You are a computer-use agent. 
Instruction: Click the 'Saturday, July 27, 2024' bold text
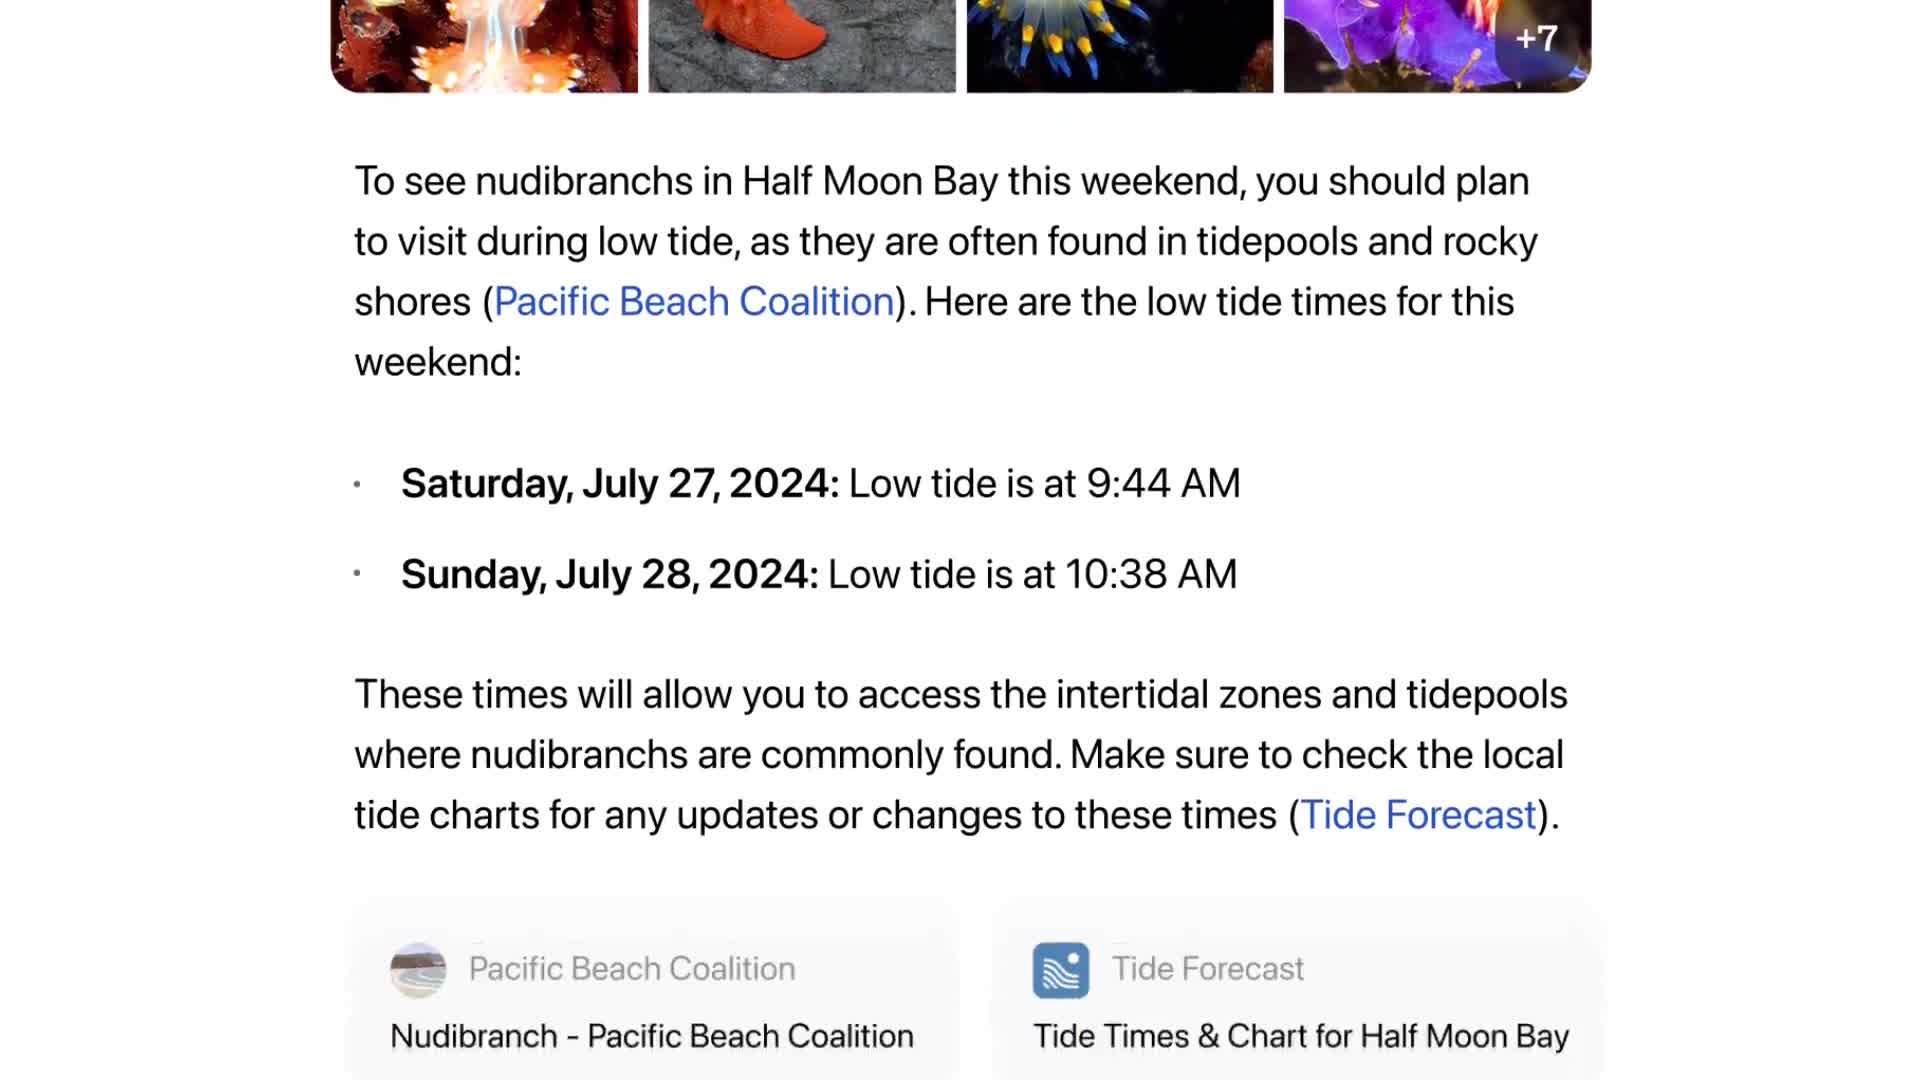coord(620,484)
